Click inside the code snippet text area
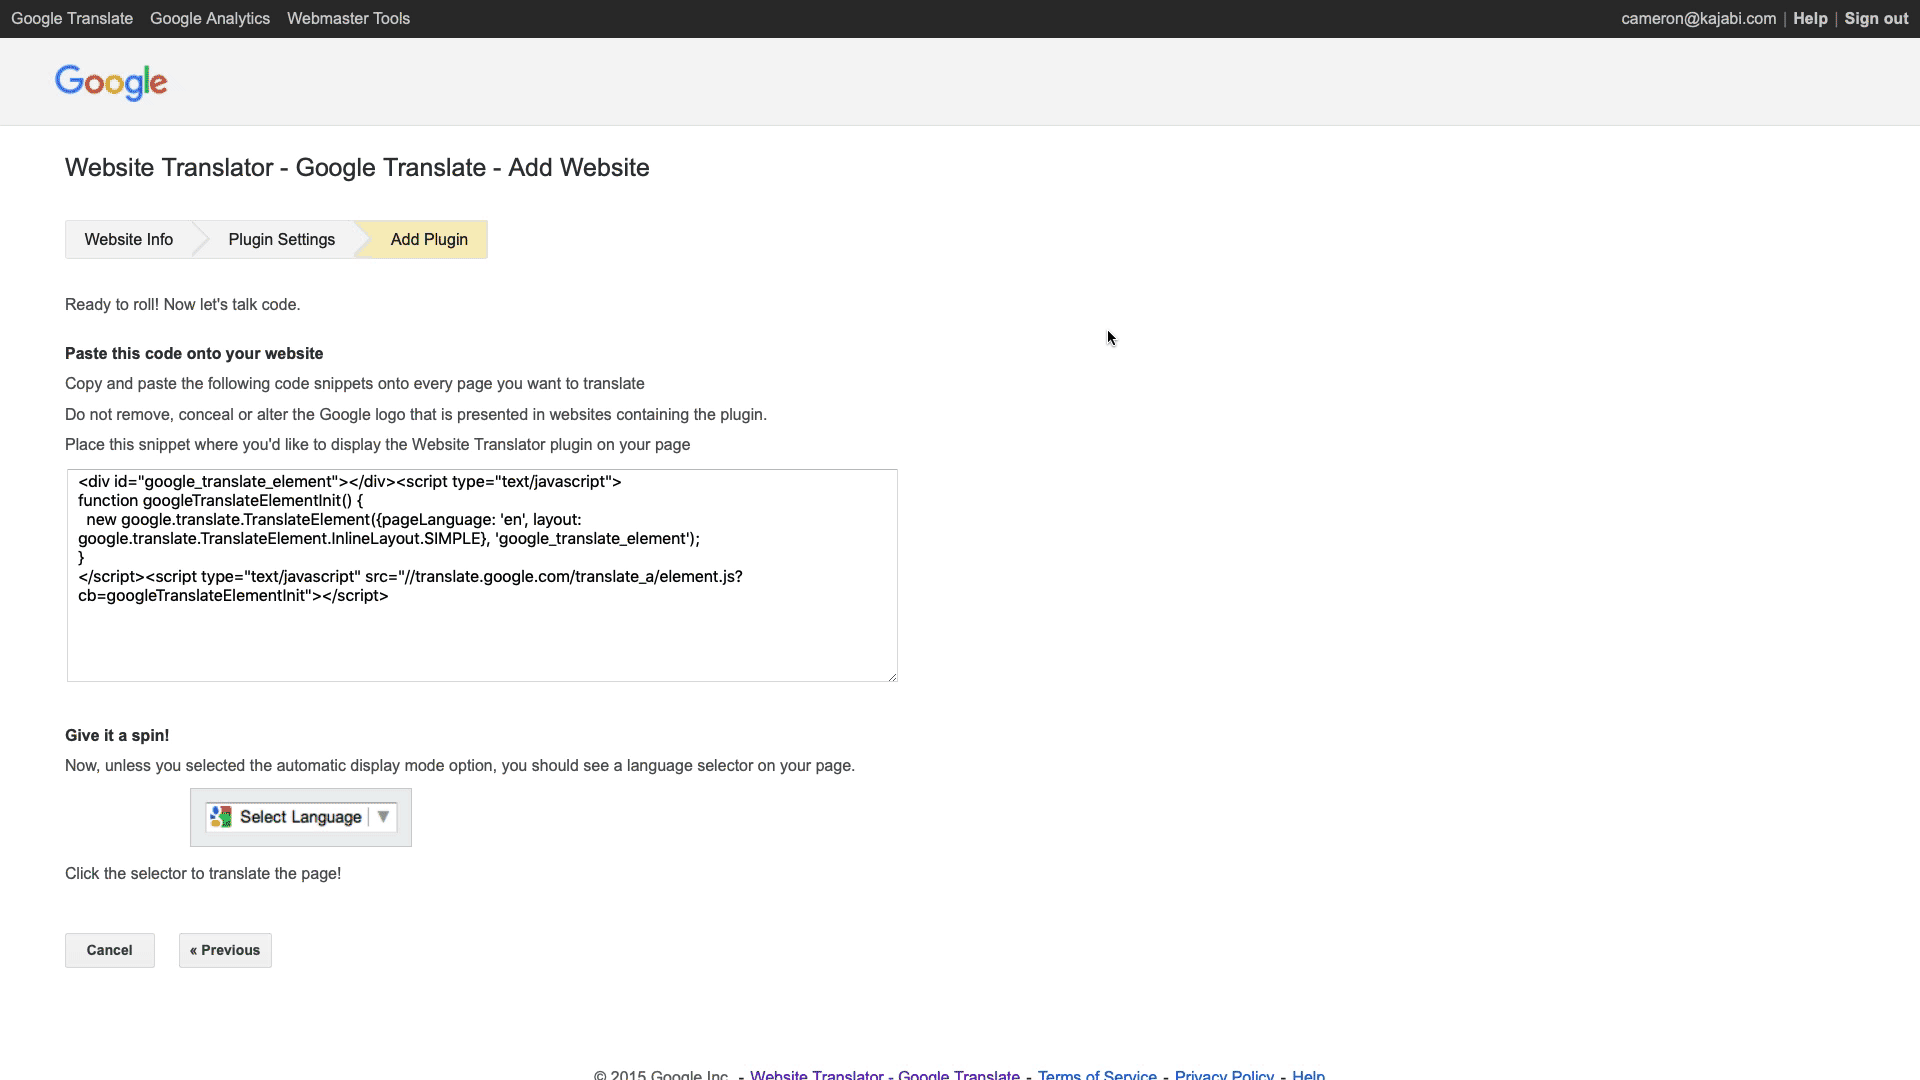The width and height of the screenshot is (1920, 1080). coord(480,630)
